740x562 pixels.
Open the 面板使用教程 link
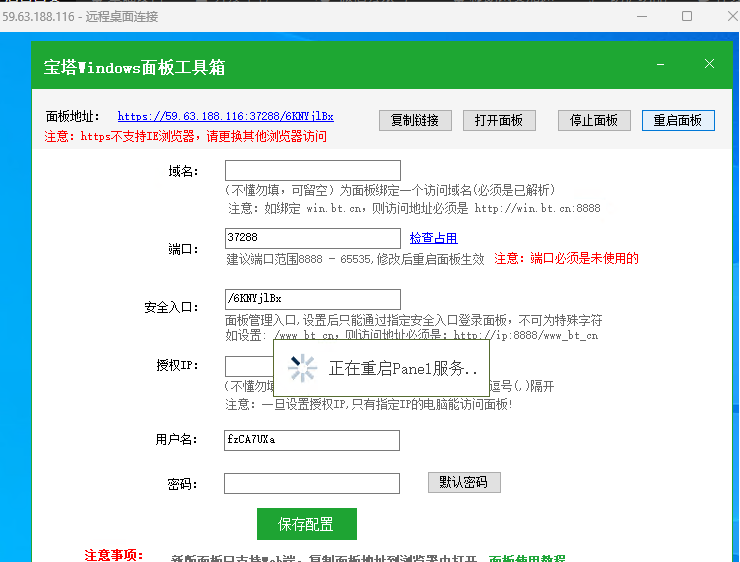pos(527,558)
